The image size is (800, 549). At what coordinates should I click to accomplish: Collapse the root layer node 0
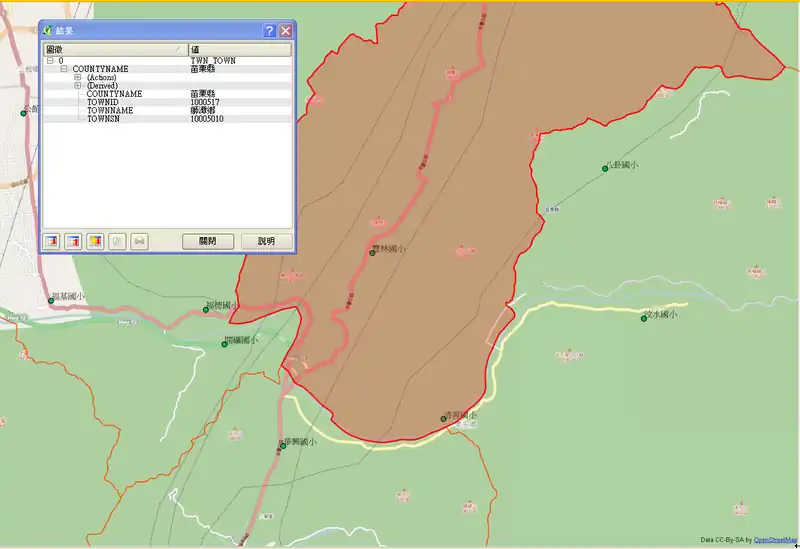point(50,61)
